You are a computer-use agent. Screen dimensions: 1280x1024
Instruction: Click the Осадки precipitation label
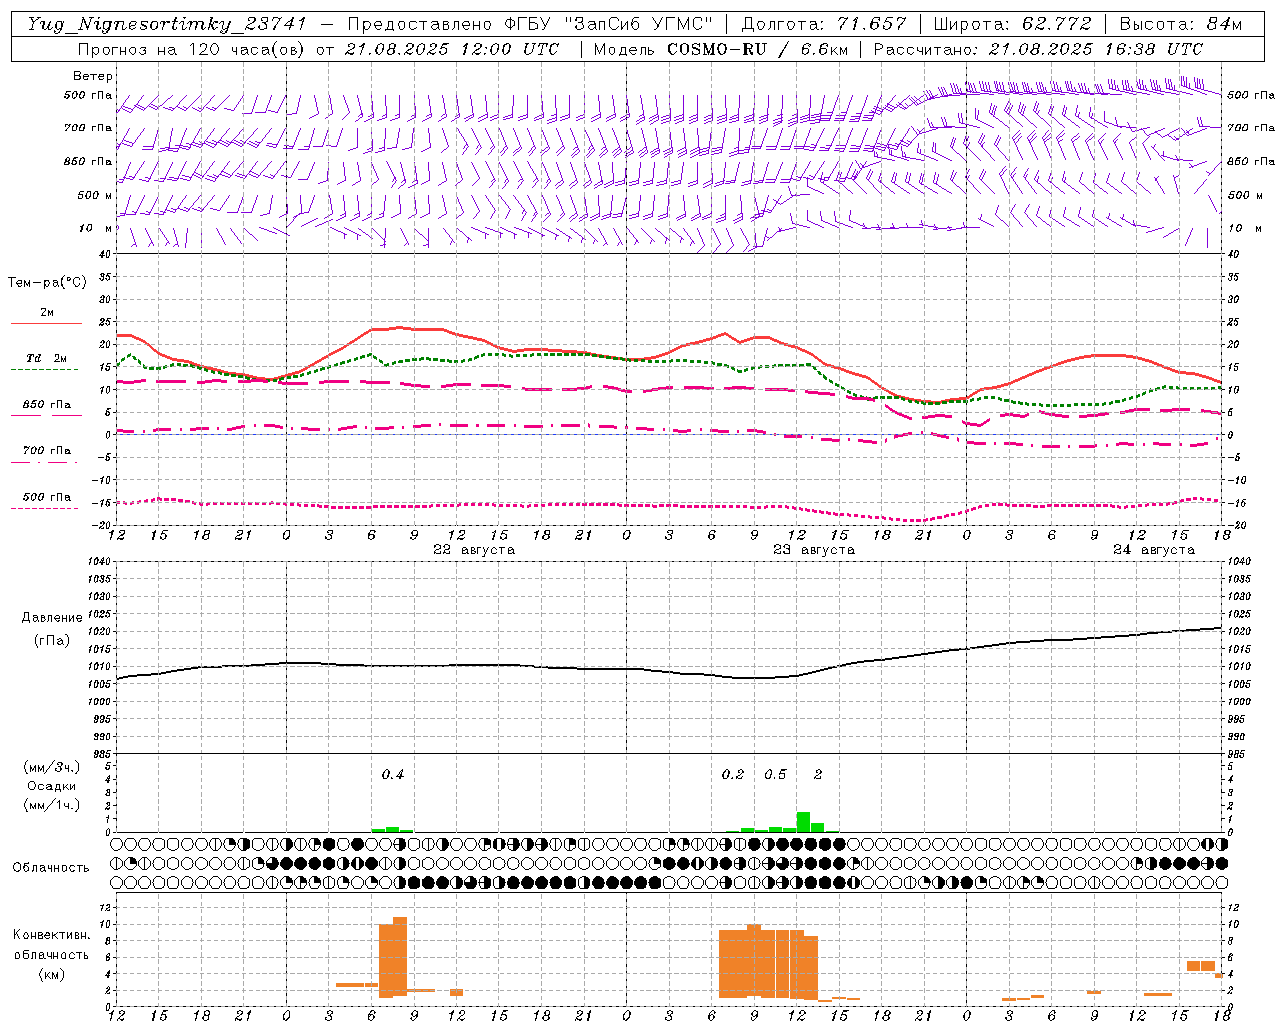51,786
